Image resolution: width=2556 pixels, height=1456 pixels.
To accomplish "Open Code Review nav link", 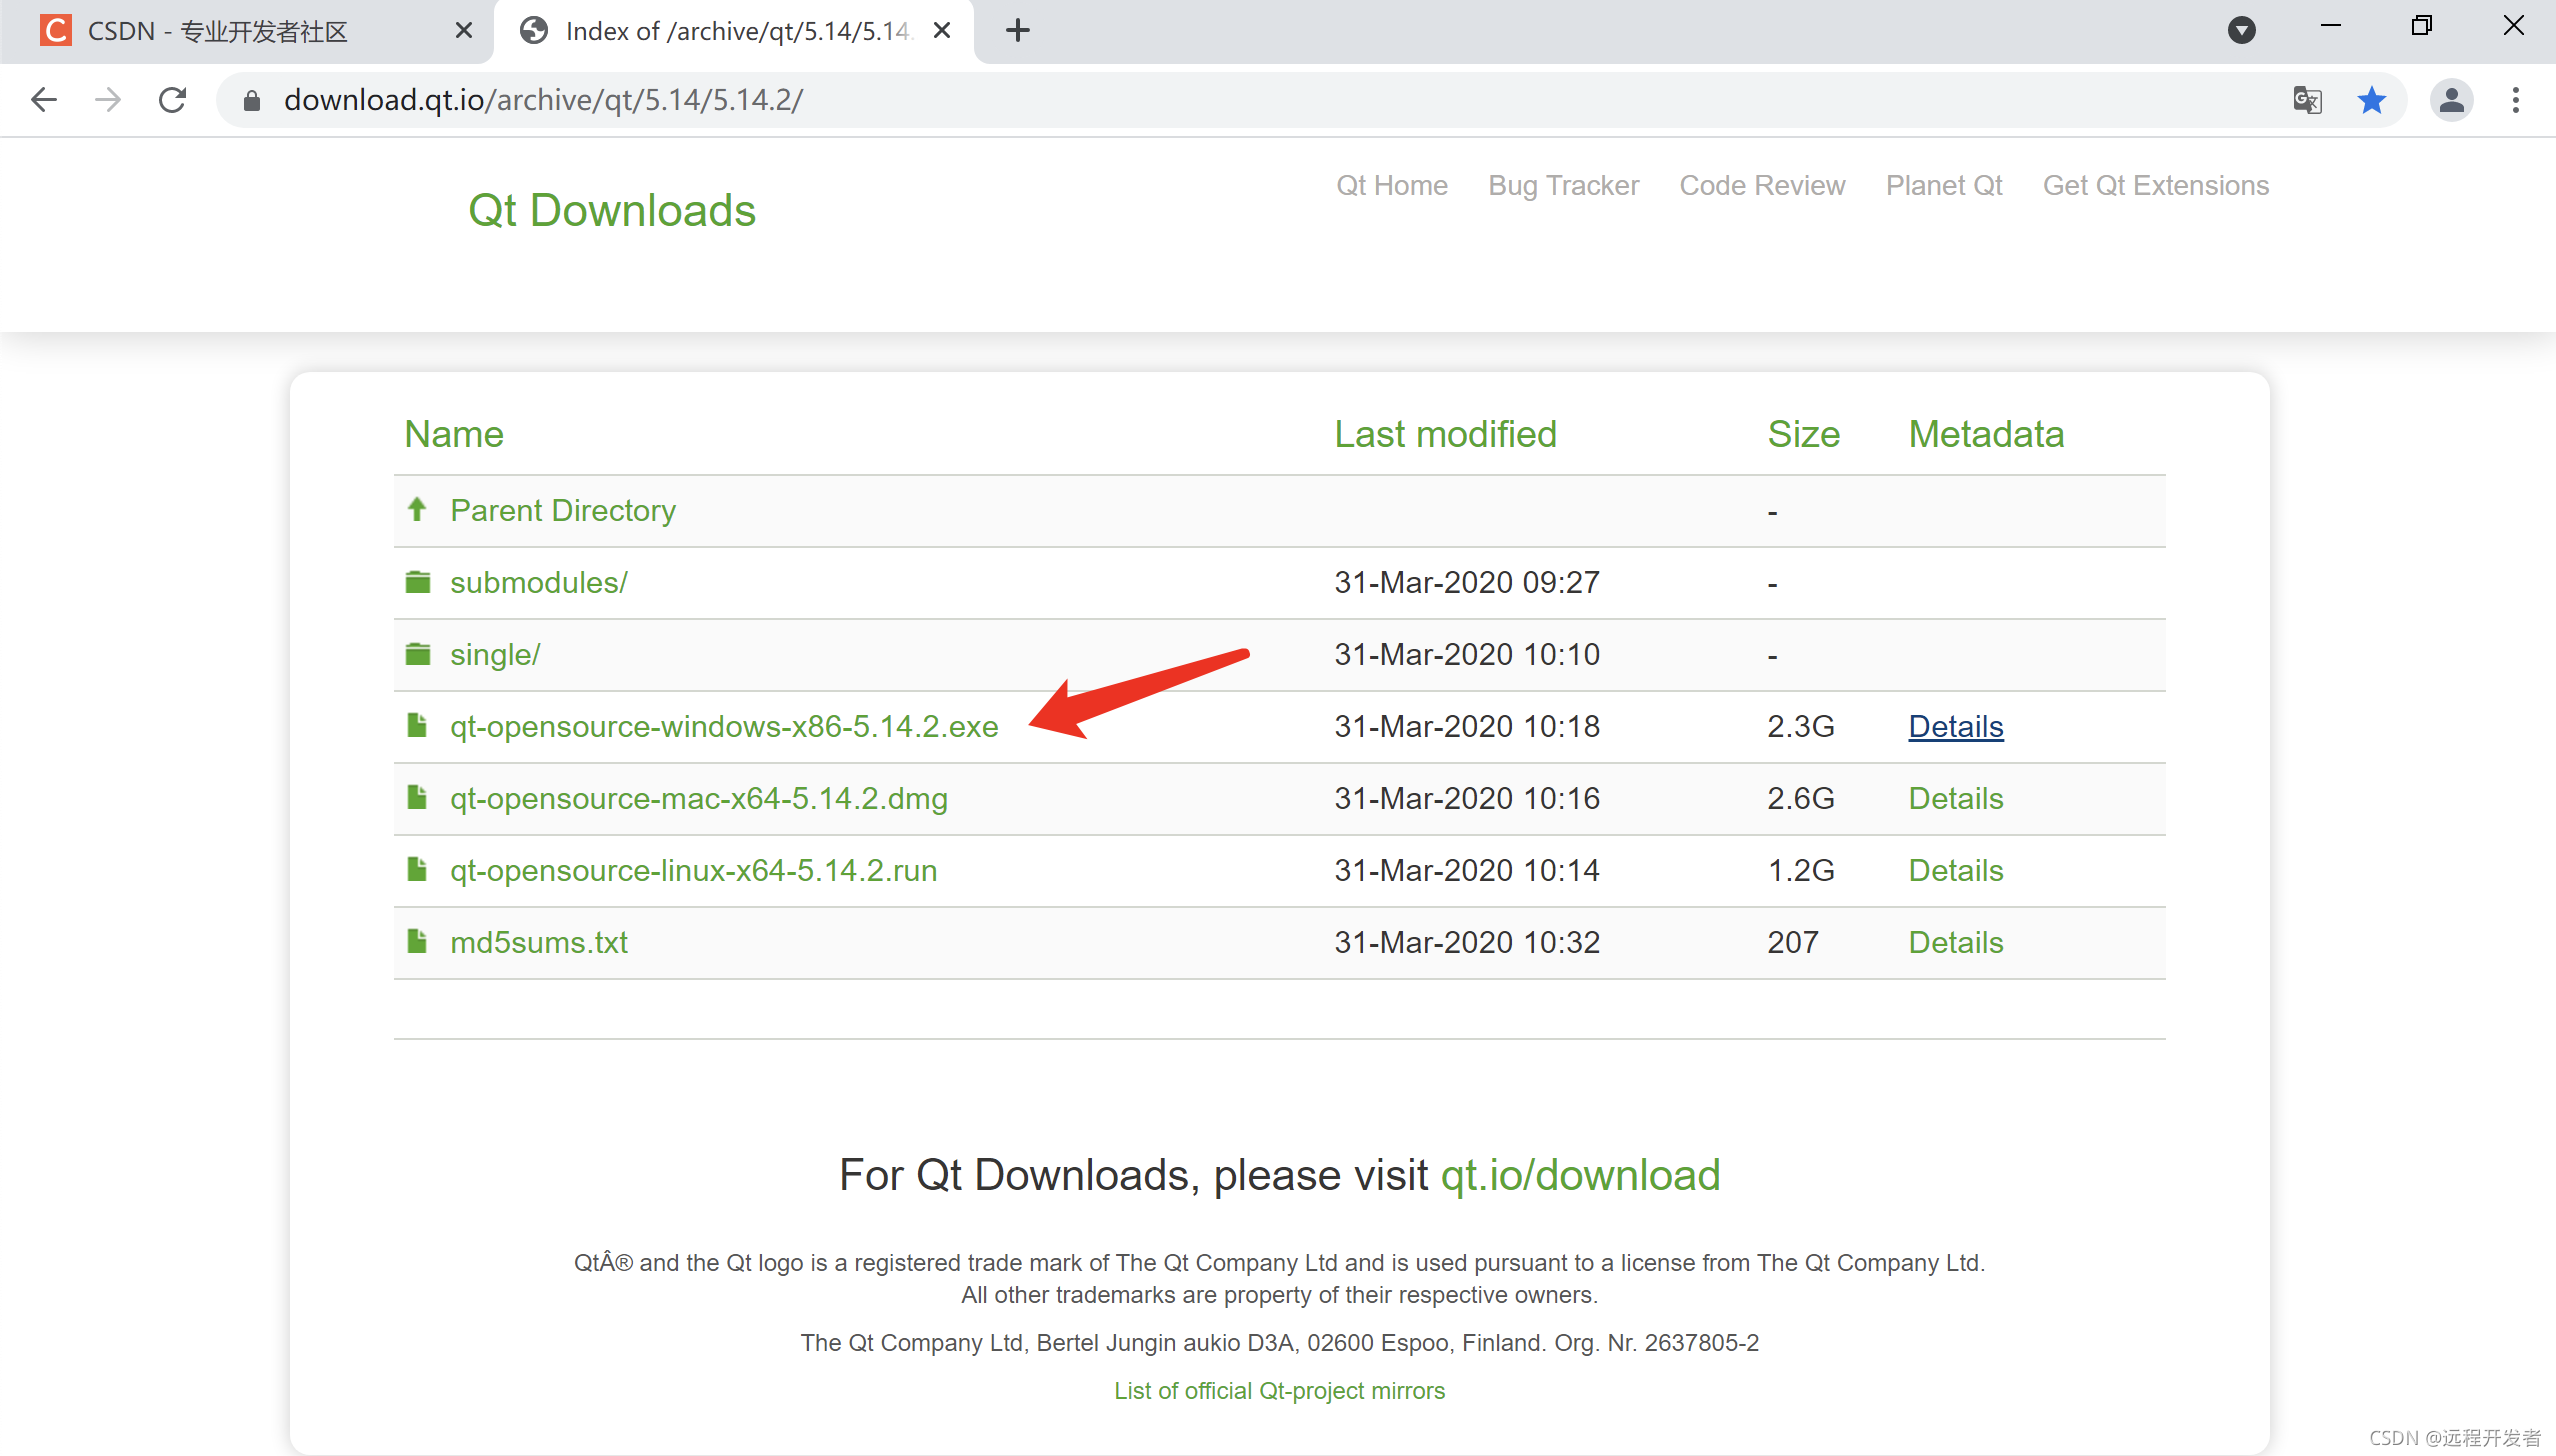I will [x=1762, y=186].
